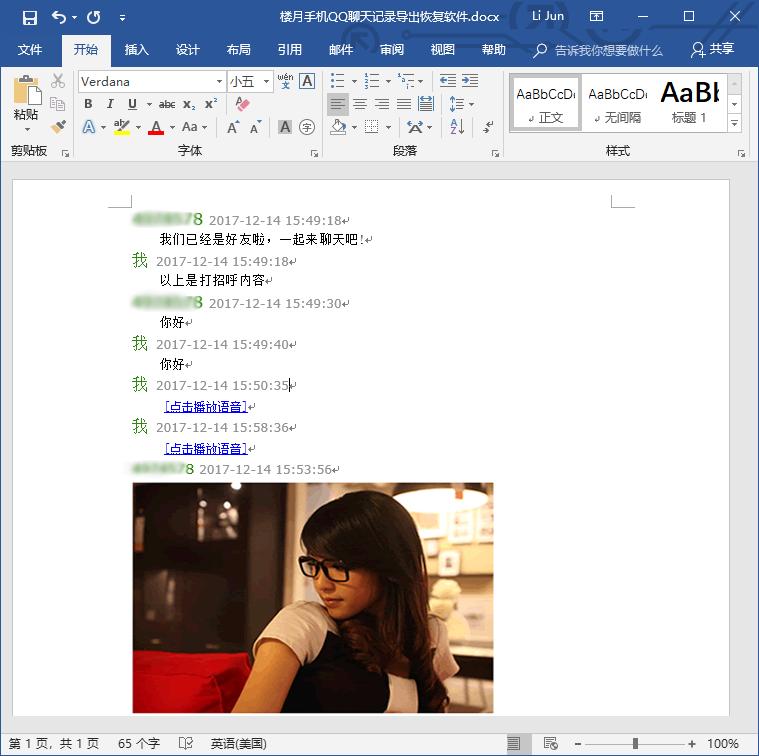759x756 pixels.
Task: Toggle Underline formatting
Action: 132,104
